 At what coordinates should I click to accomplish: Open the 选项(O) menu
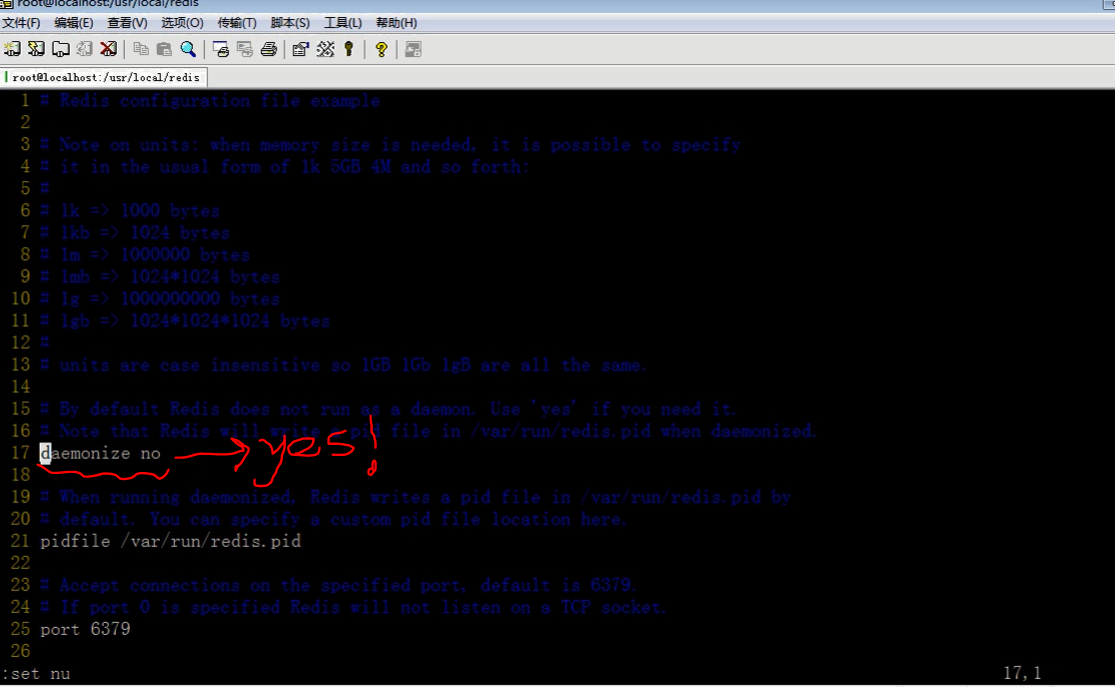(x=182, y=23)
